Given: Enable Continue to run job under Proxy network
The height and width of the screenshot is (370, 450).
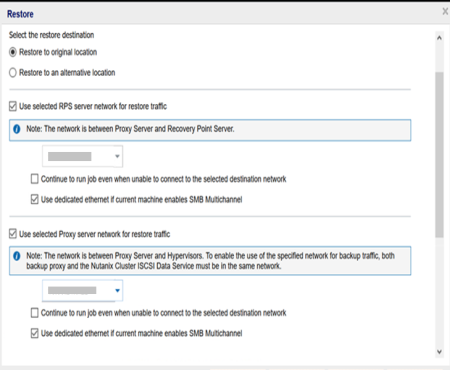Looking at the screenshot, I should pyautogui.click(x=34, y=313).
